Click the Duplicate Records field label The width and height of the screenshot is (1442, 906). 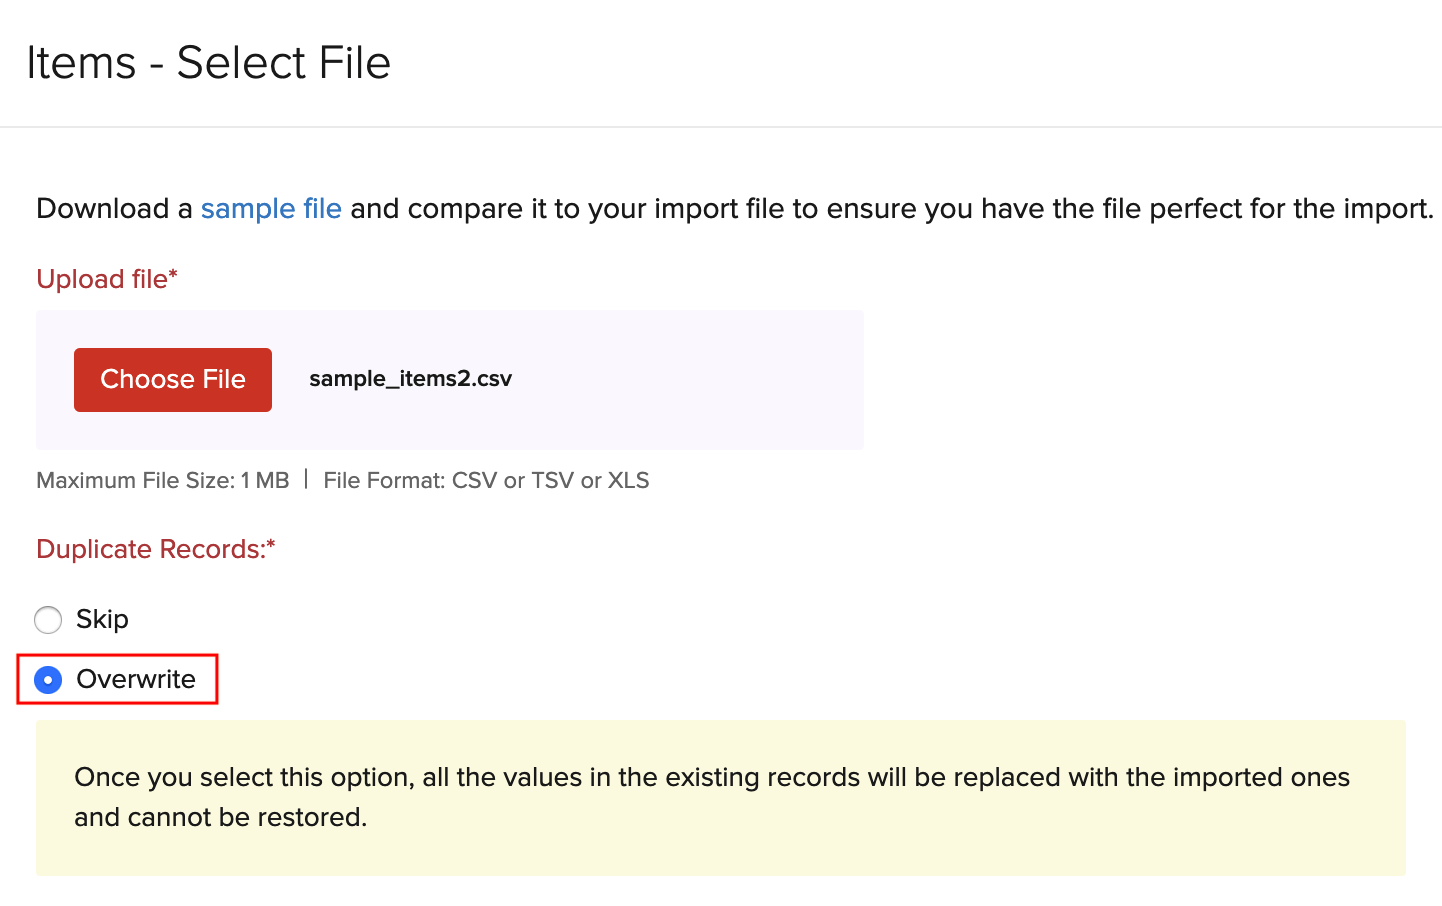(x=150, y=550)
